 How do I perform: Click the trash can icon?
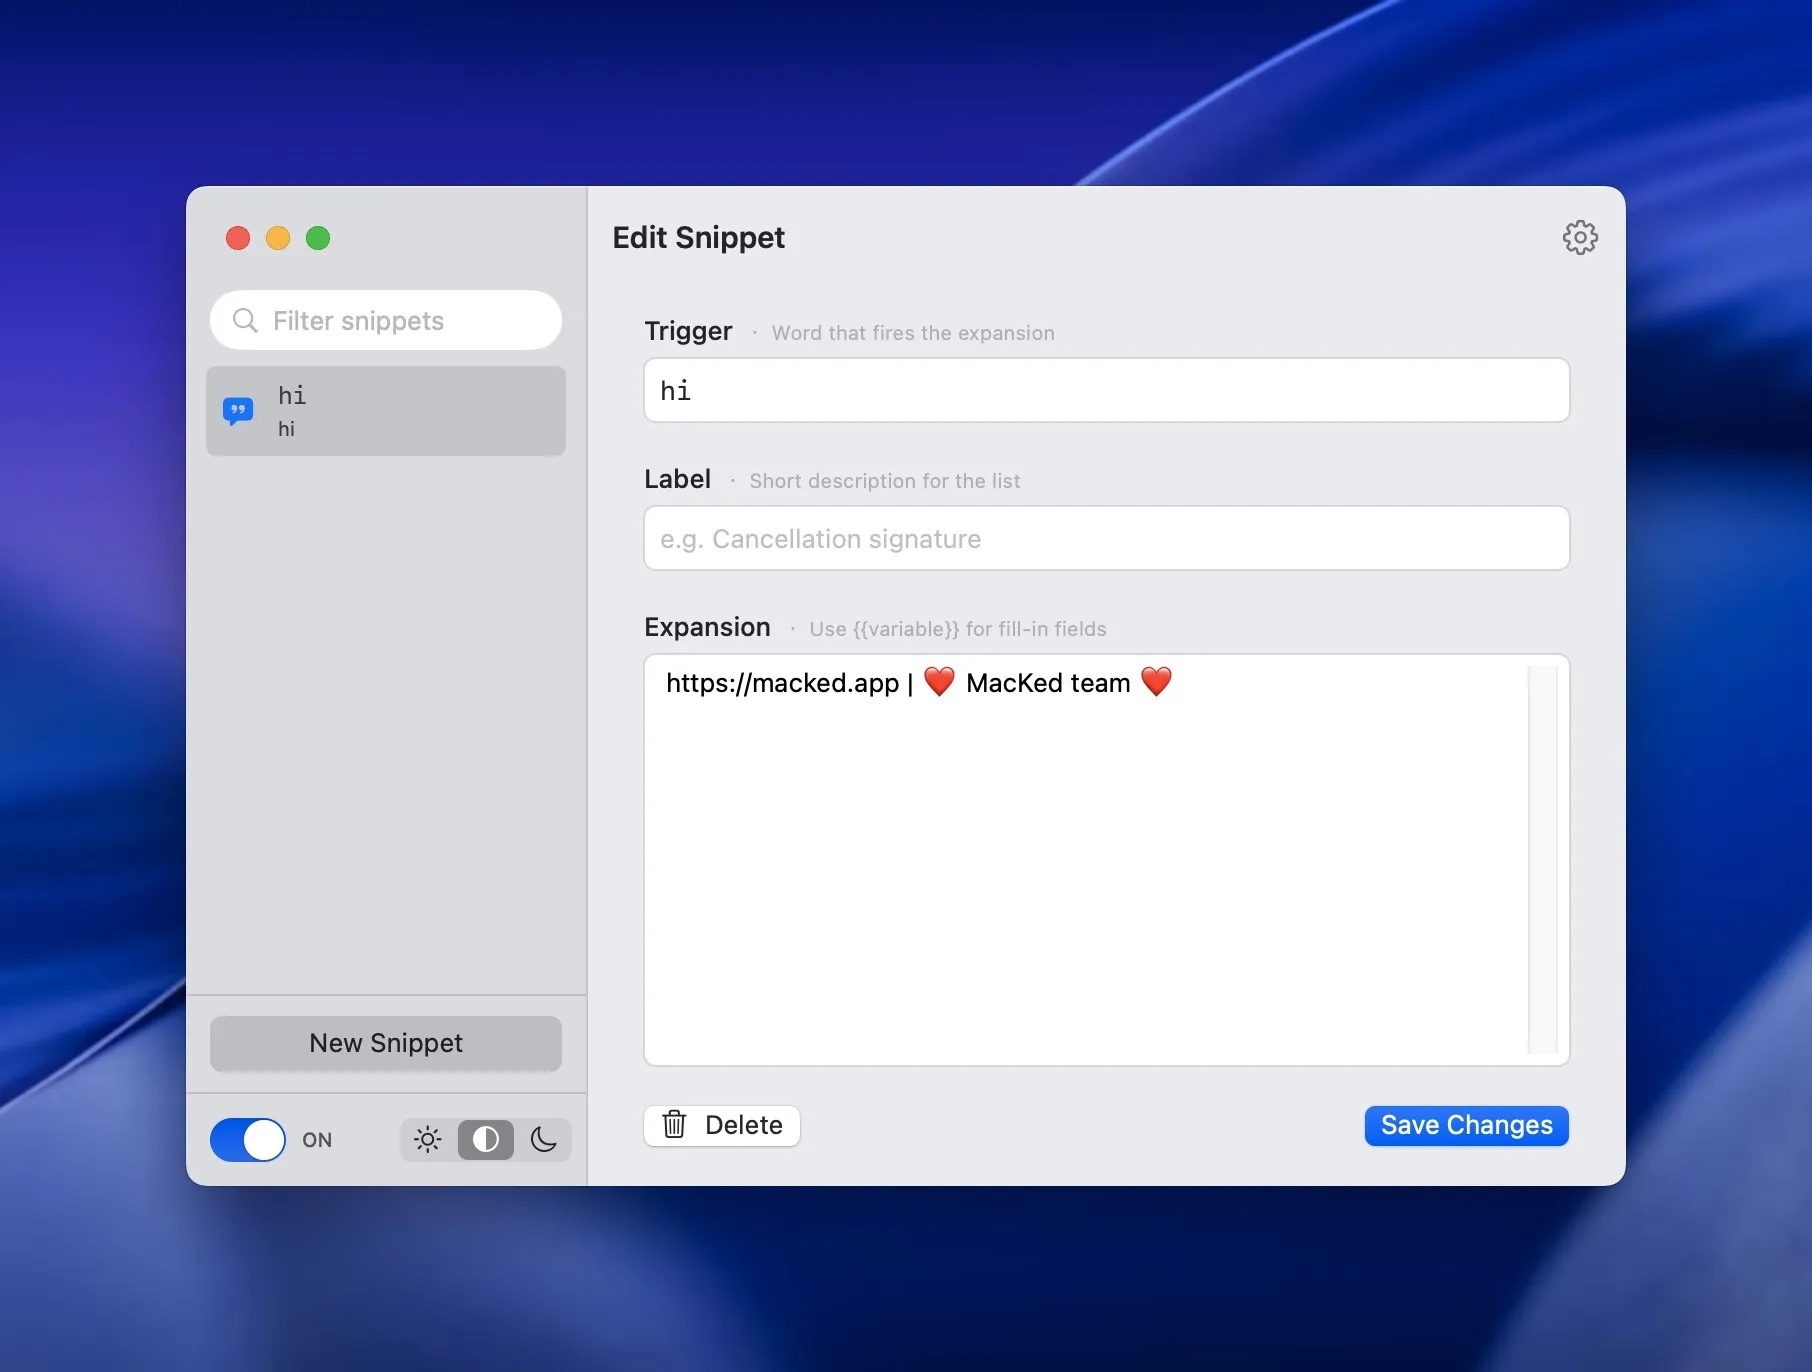click(675, 1125)
